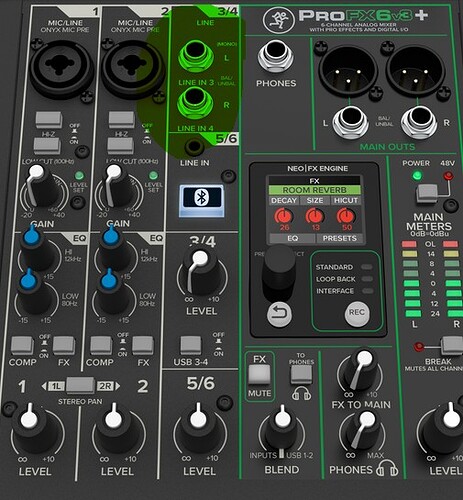The width and height of the screenshot is (463, 500).
Task: Click the Mackie running man logo
Action: click(278, 20)
